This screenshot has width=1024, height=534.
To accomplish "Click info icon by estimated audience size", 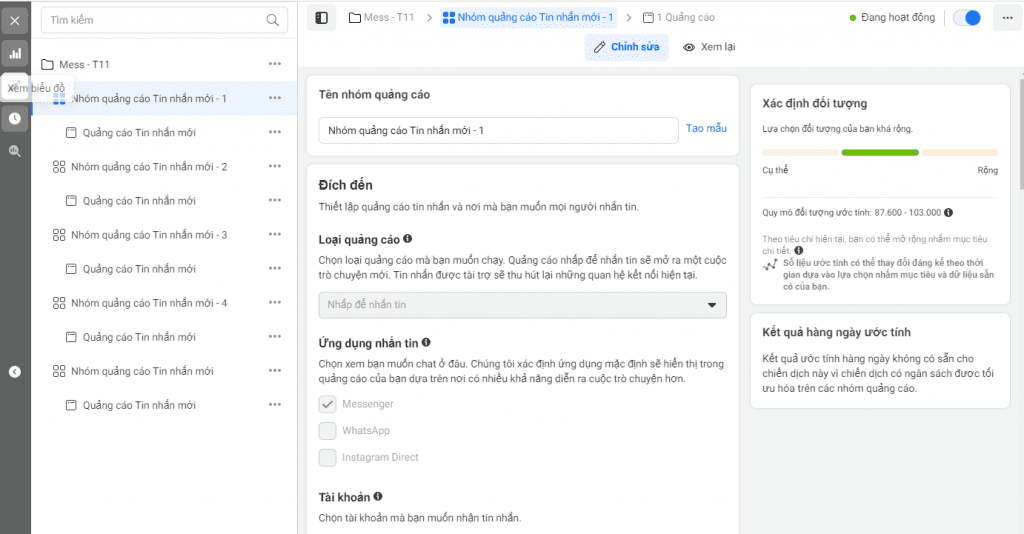I will pyautogui.click(x=948, y=212).
